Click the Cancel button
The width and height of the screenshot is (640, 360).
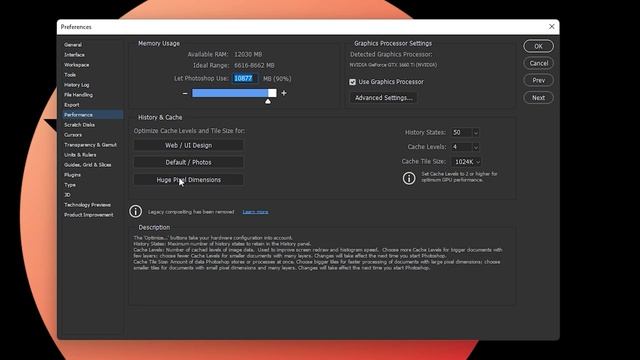click(538, 63)
